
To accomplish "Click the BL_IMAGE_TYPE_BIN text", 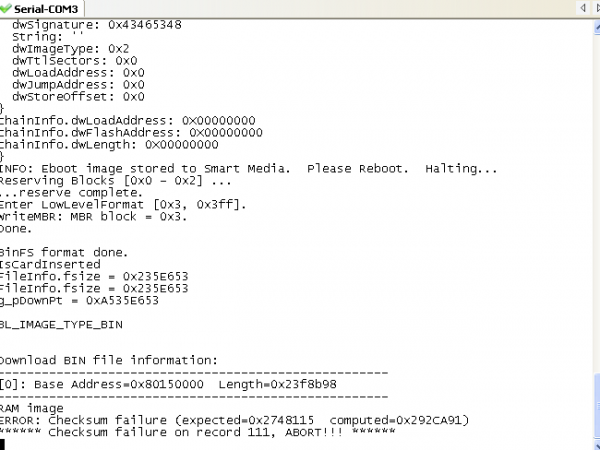I will coord(62,324).
